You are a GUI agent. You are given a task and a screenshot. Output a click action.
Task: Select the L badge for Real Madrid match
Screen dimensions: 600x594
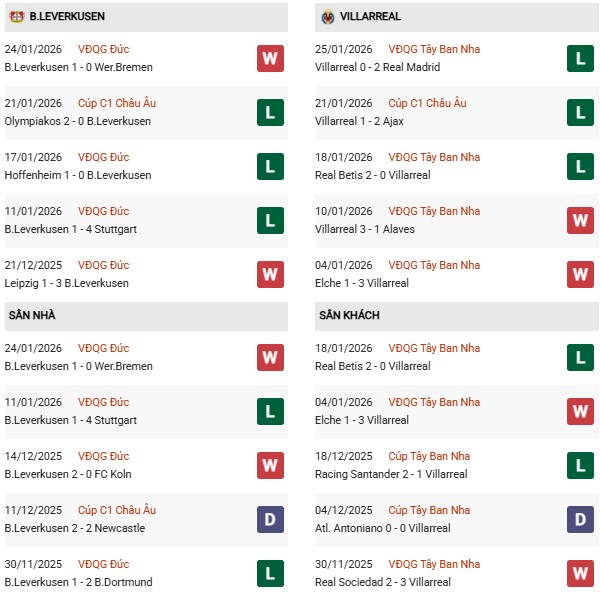click(x=581, y=59)
